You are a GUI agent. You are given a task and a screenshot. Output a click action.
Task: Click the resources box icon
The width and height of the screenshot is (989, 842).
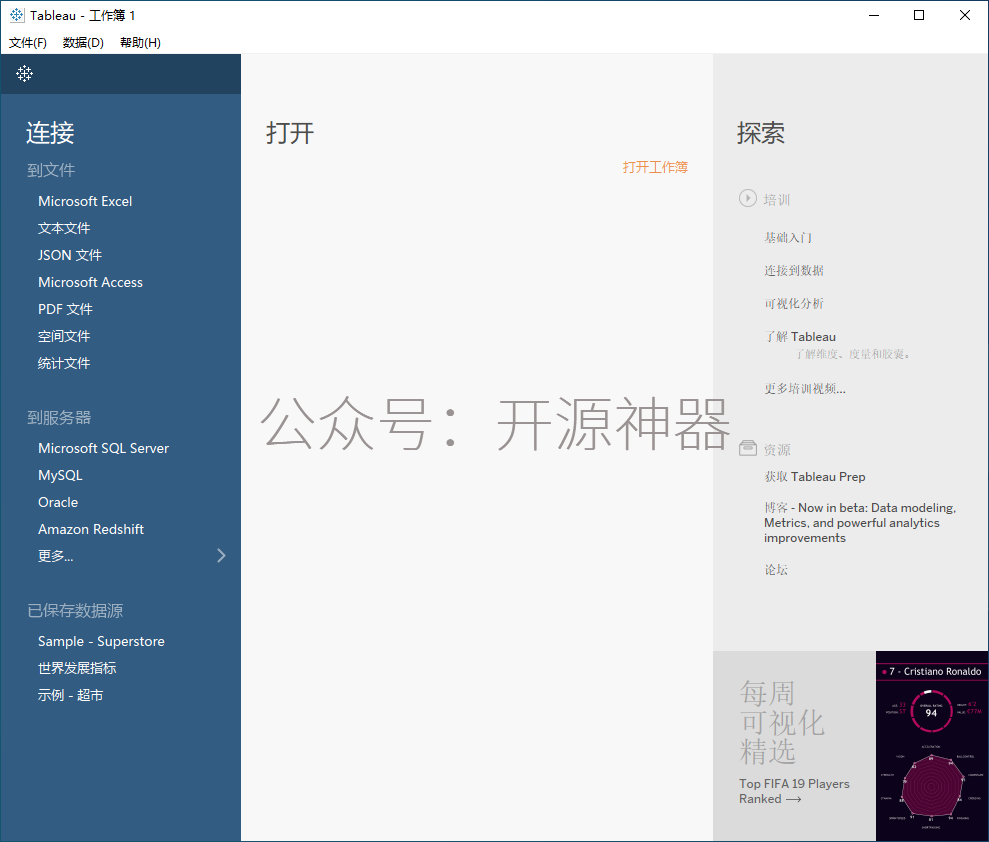click(x=747, y=448)
